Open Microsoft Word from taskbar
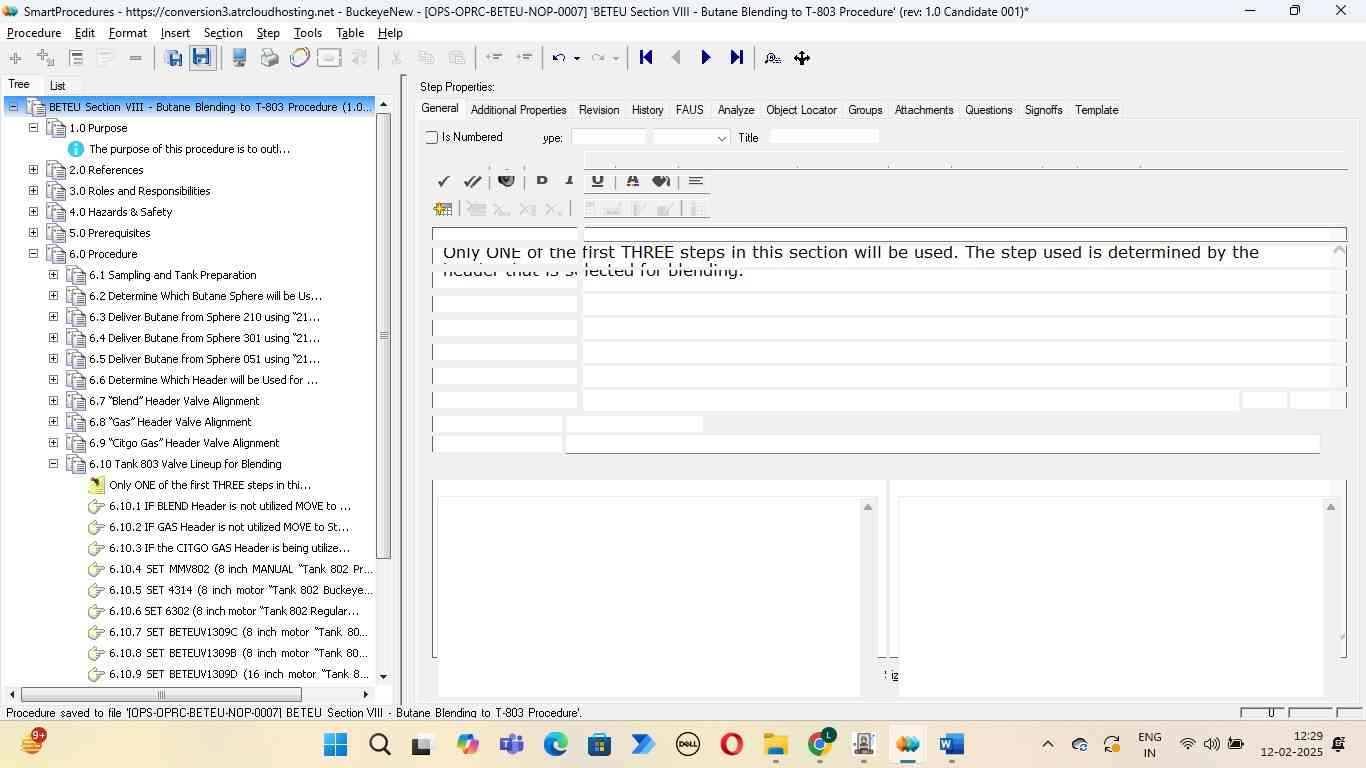 coord(951,744)
